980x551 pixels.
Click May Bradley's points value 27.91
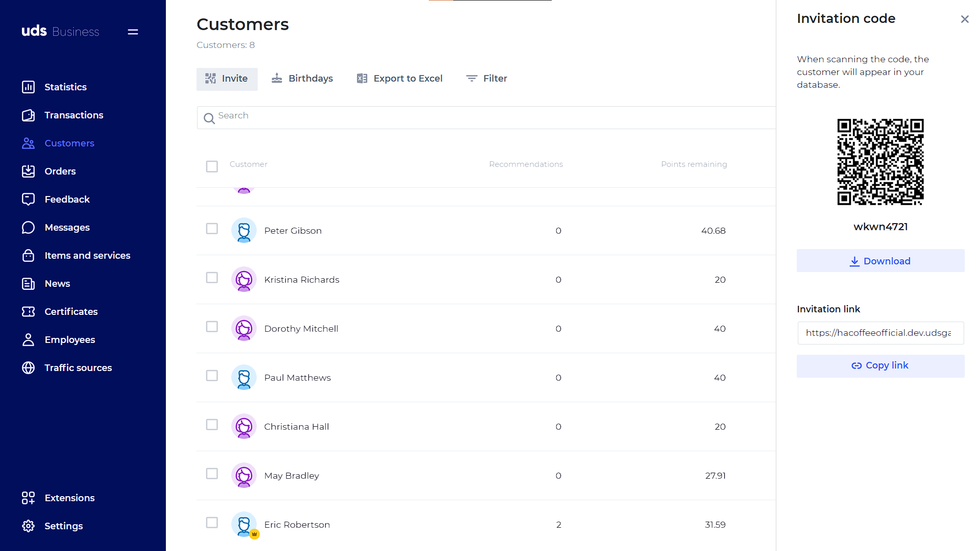point(715,475)
